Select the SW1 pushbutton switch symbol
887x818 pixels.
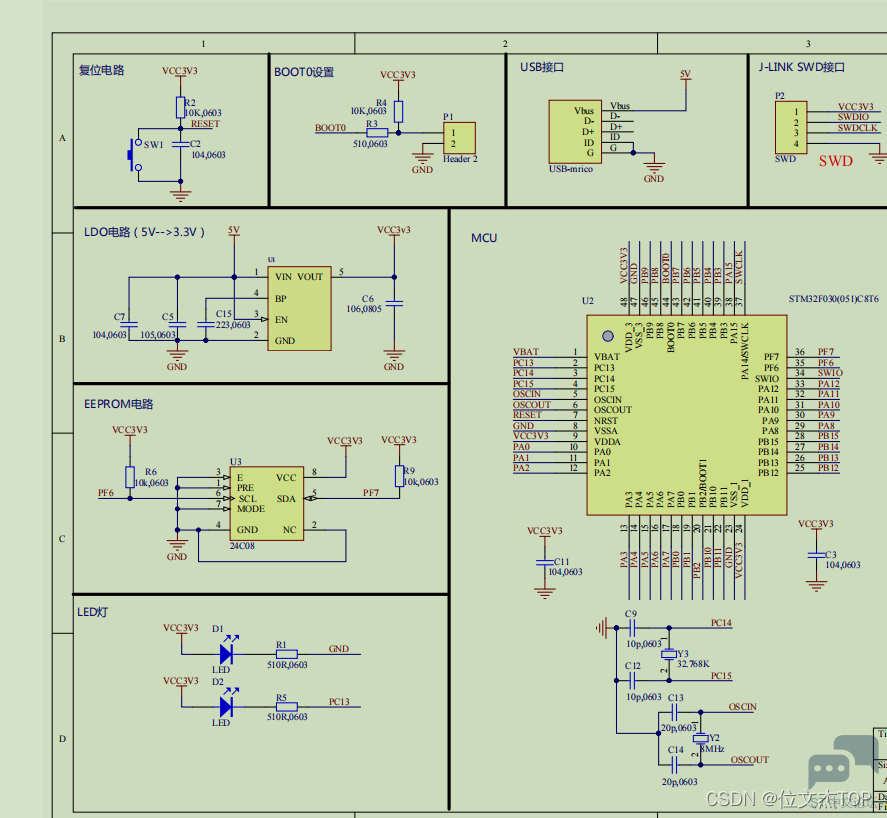[134, 154]
